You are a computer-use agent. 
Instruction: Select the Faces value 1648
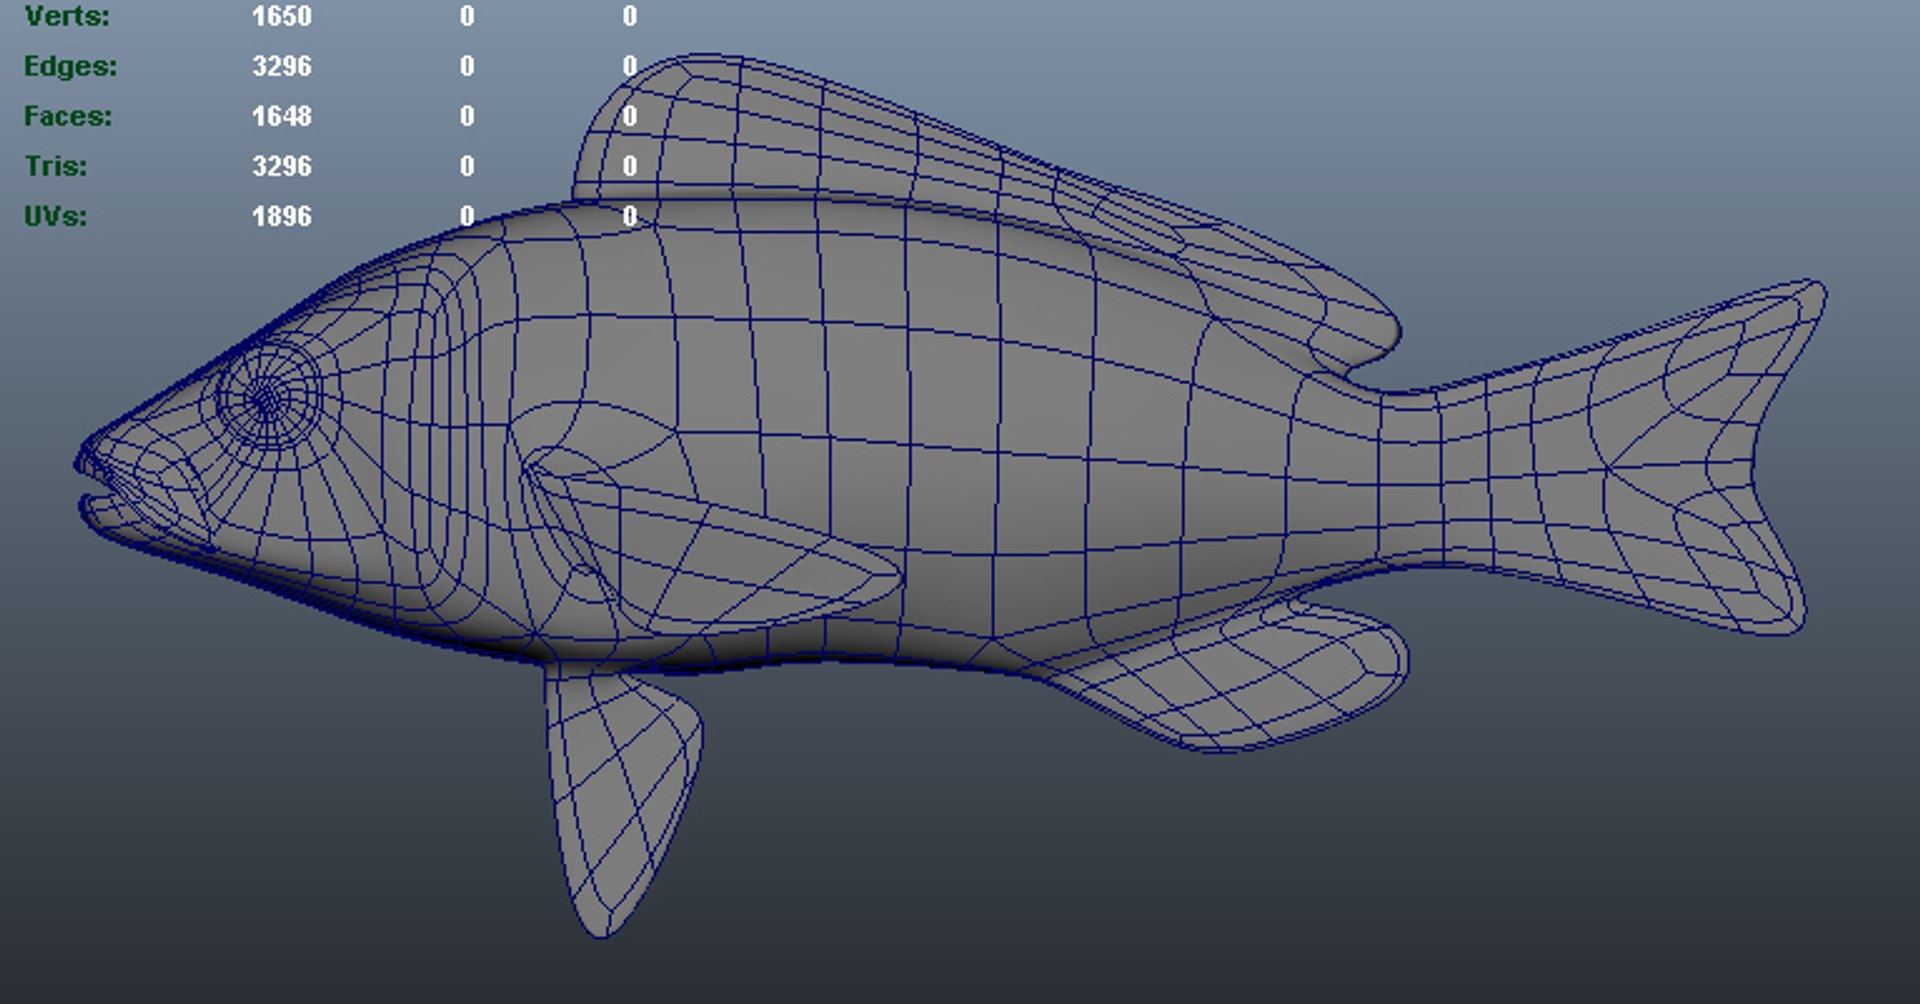click(x=282, y=116)
